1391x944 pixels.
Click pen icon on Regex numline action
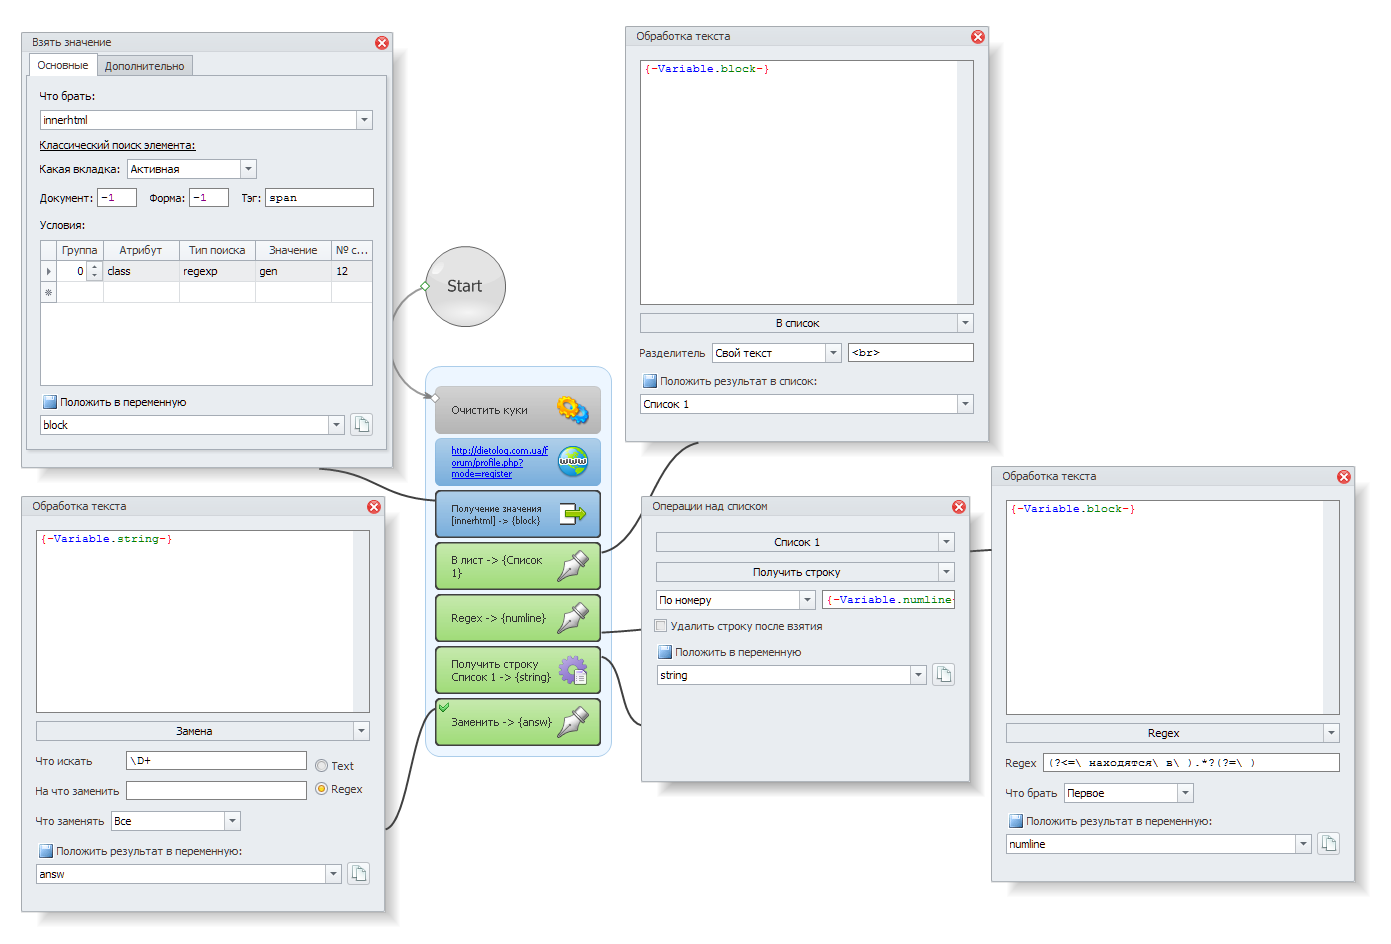tap(573, 618)
